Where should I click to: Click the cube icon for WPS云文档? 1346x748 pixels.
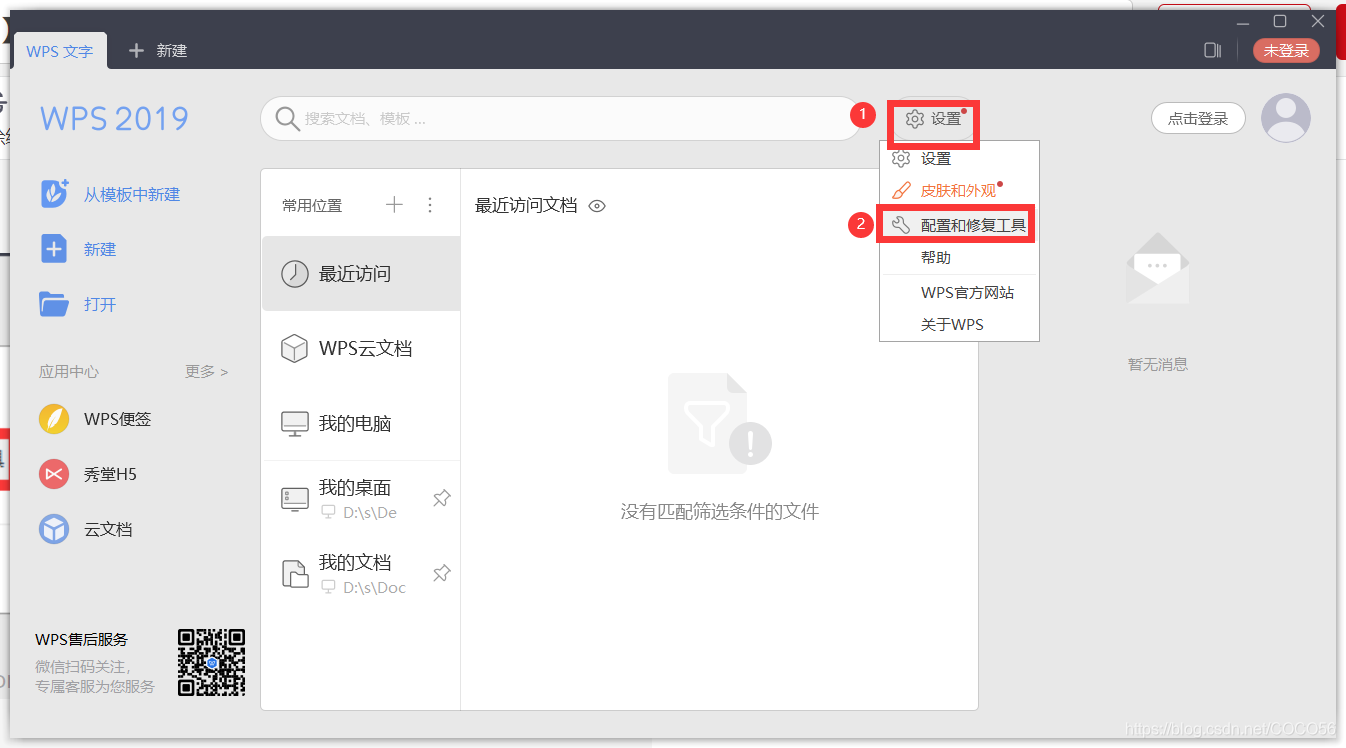tap(294, 349)
